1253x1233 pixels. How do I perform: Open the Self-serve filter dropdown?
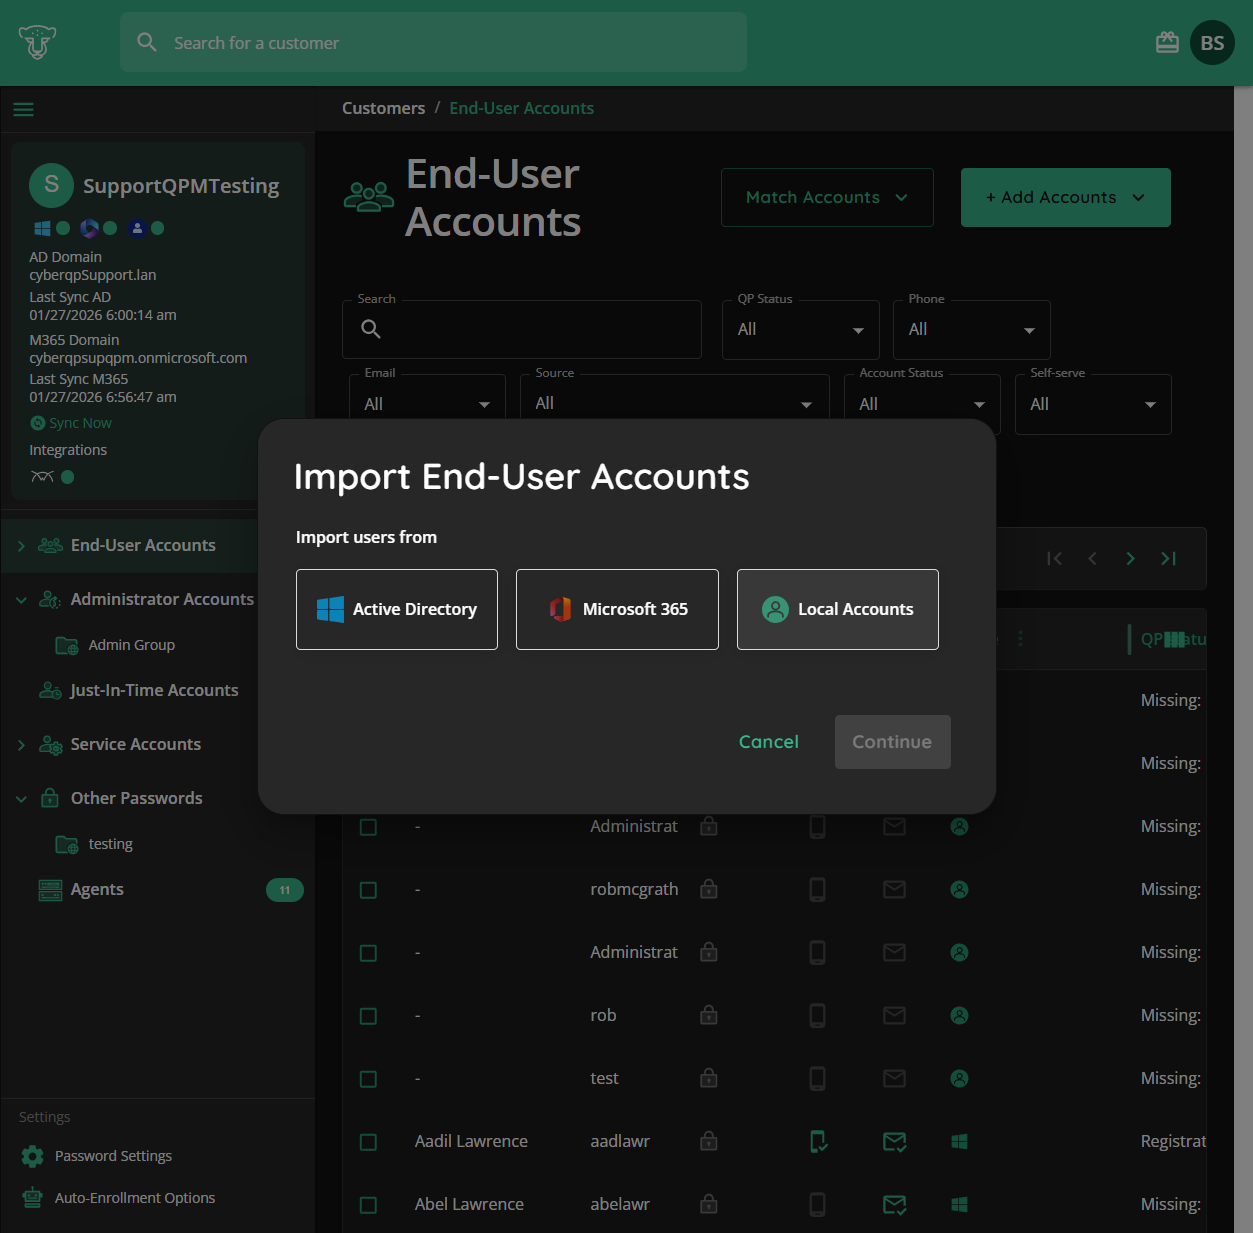click(1093, 404)
